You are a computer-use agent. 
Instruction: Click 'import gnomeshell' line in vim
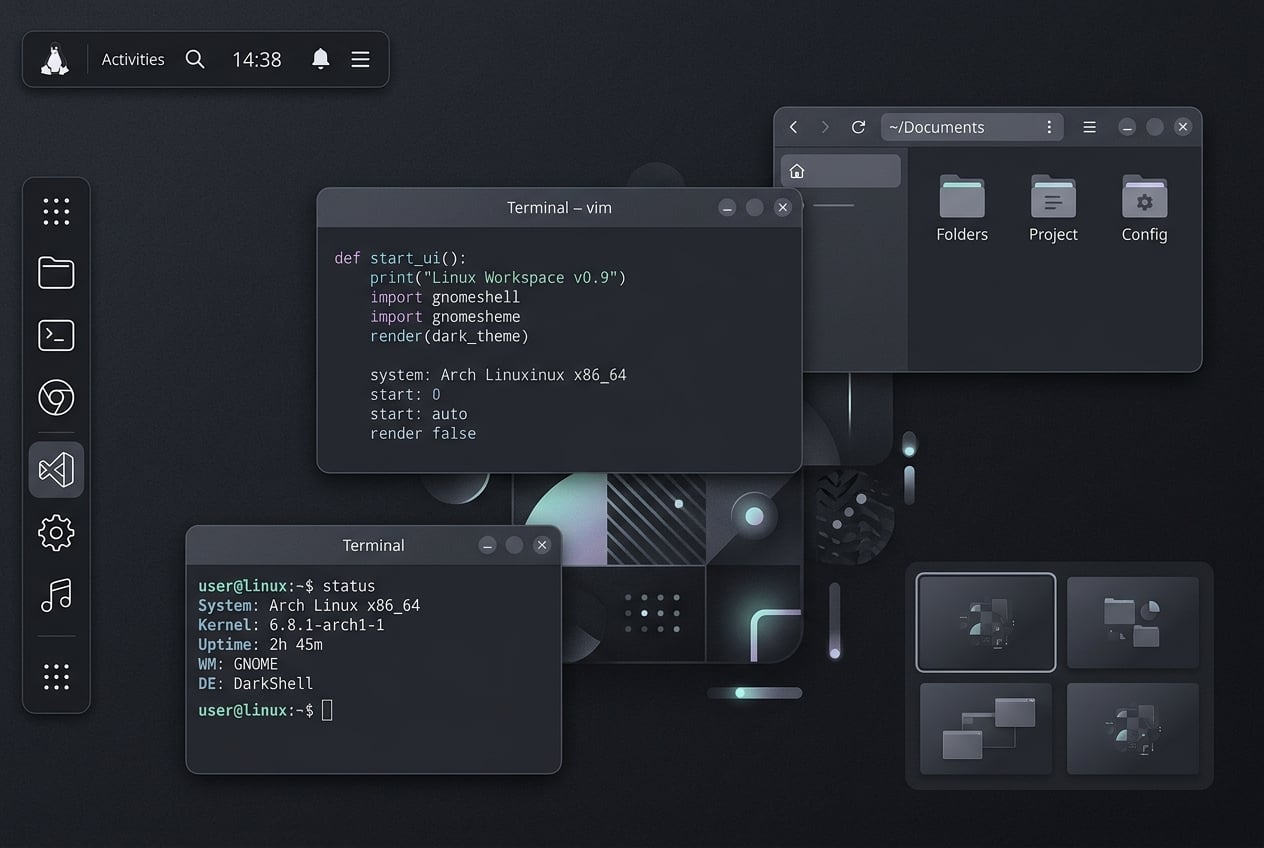click(x=445, y=297)
